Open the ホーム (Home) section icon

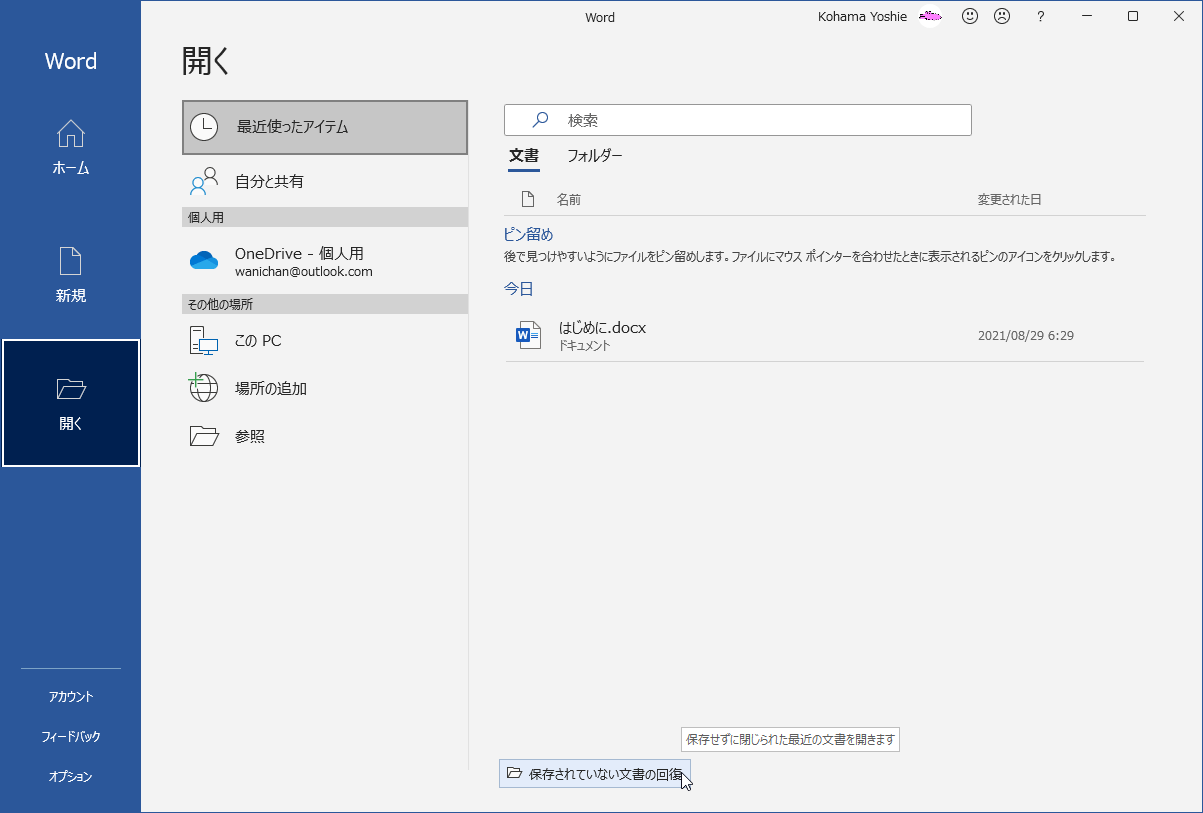[70, 135]
